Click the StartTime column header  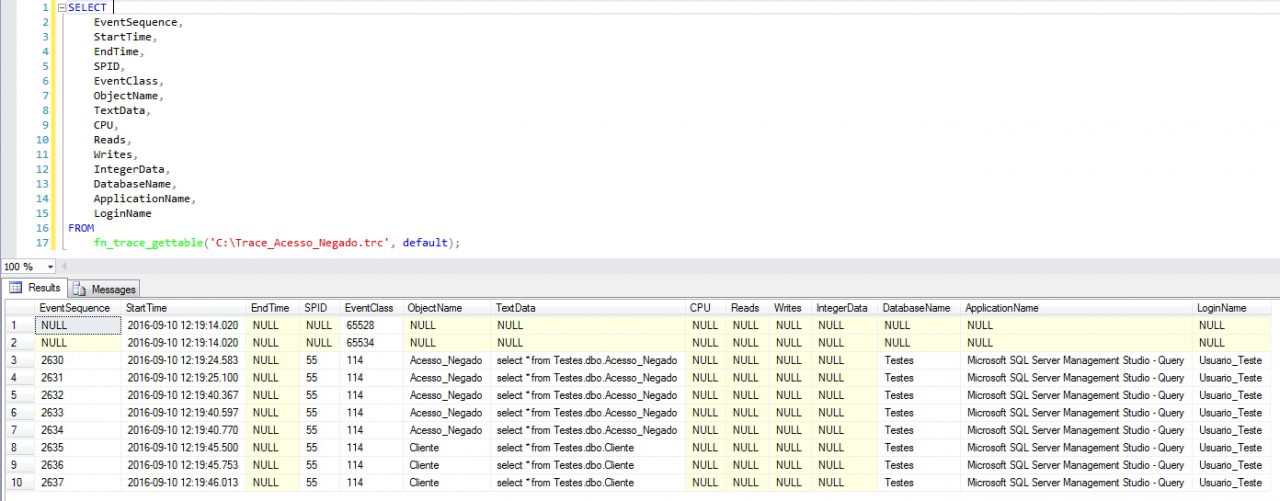(147, 308)
